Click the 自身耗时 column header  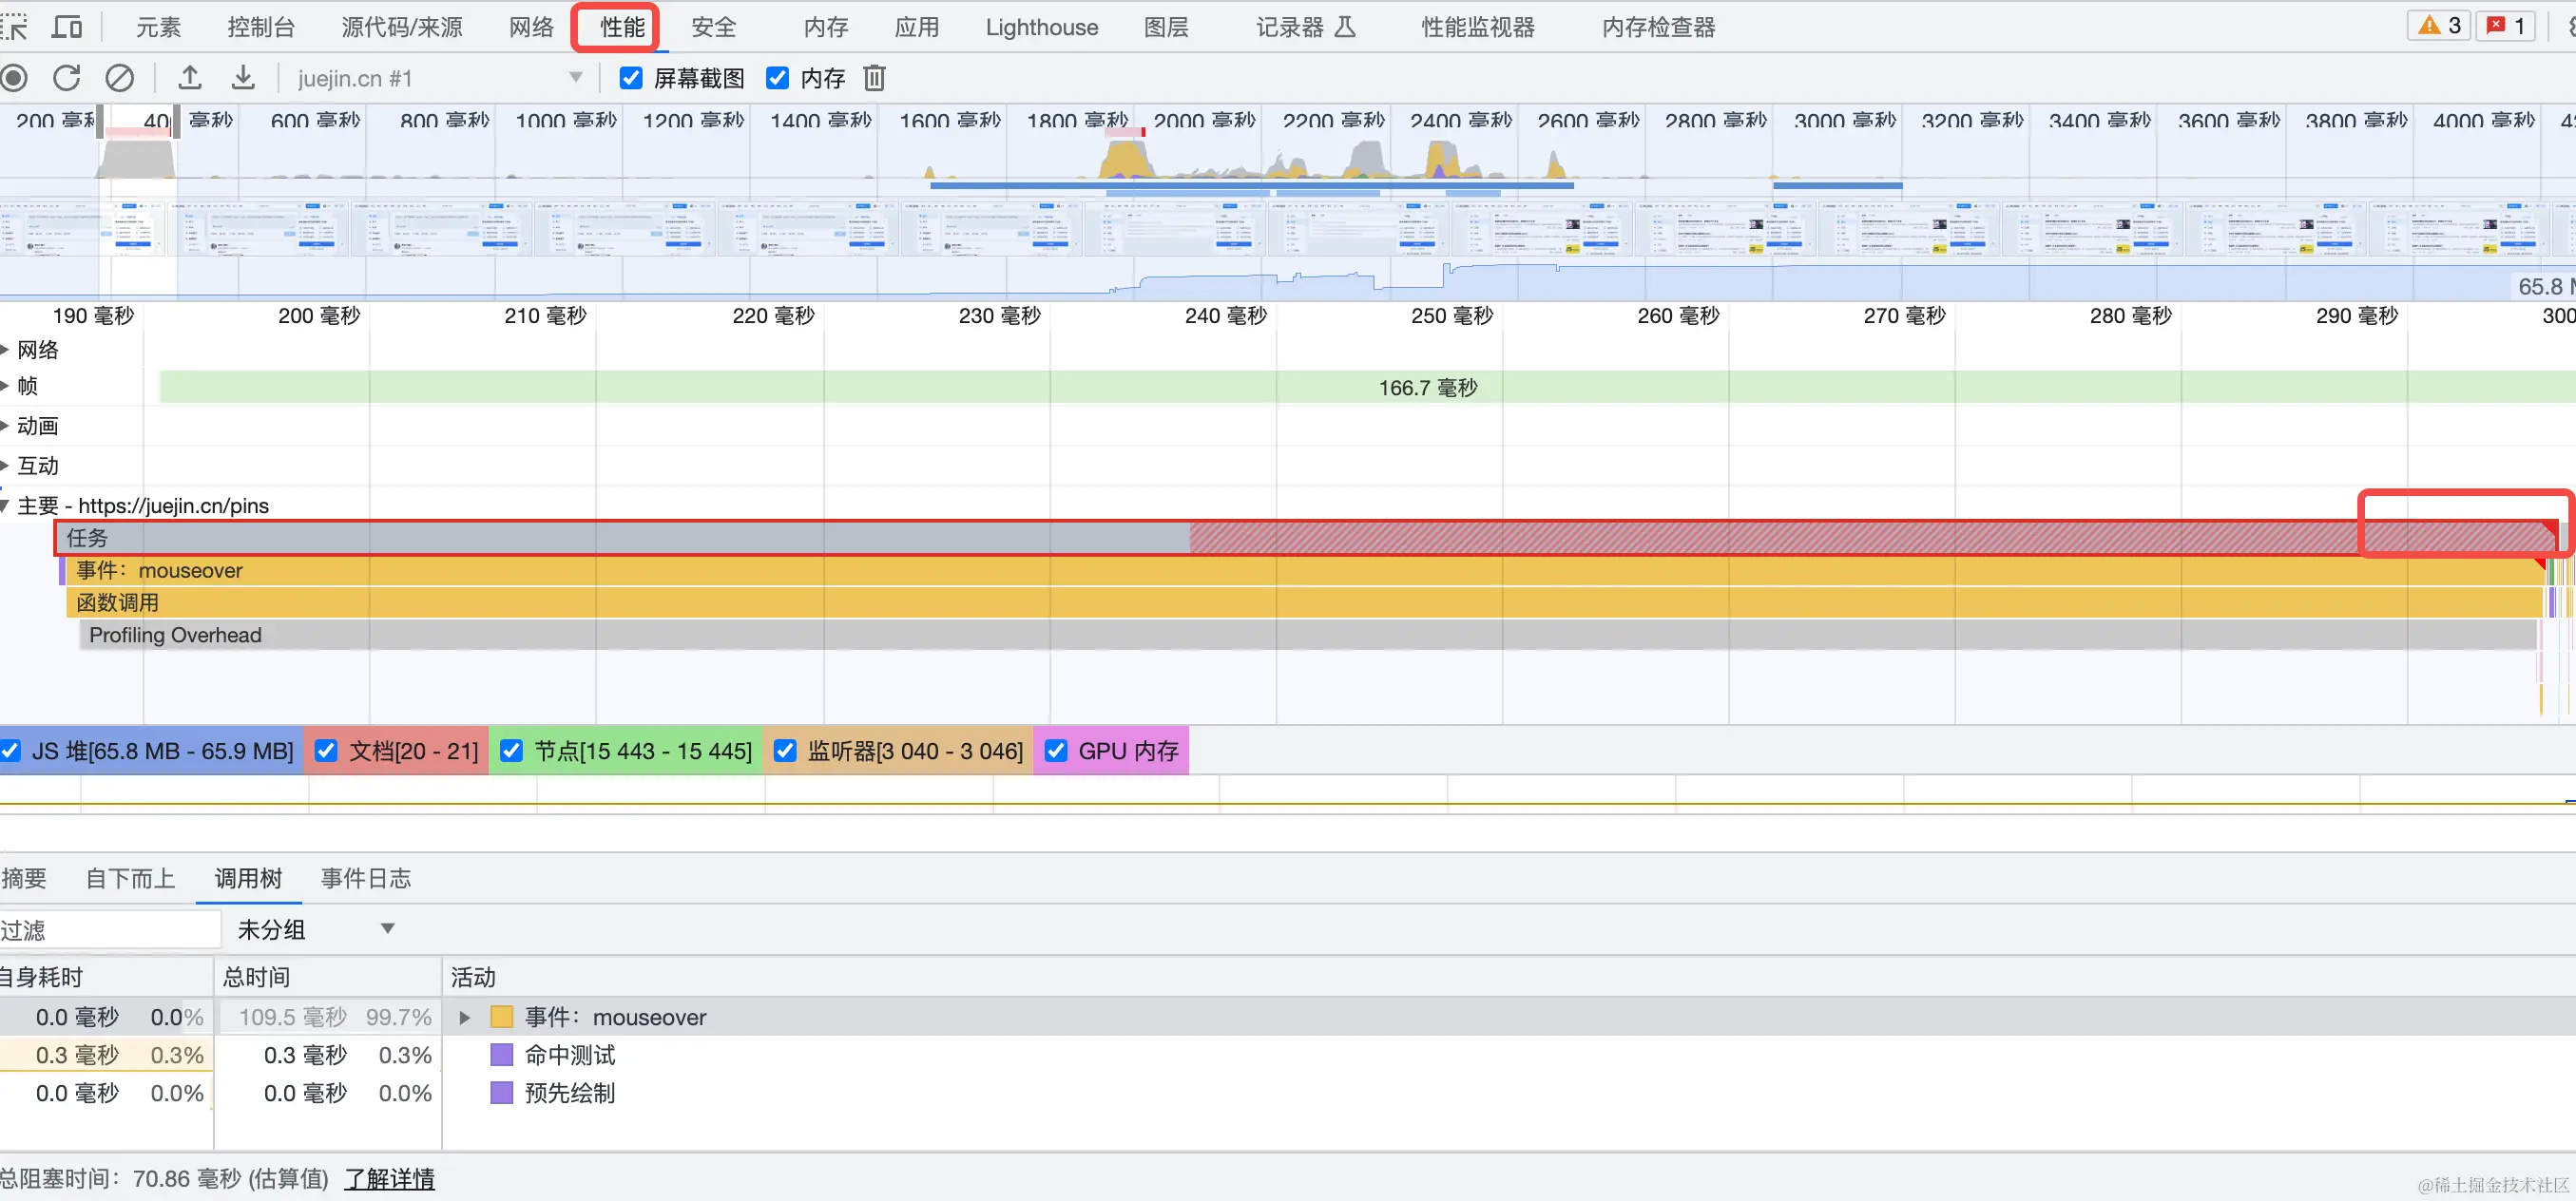click(105, 977)
